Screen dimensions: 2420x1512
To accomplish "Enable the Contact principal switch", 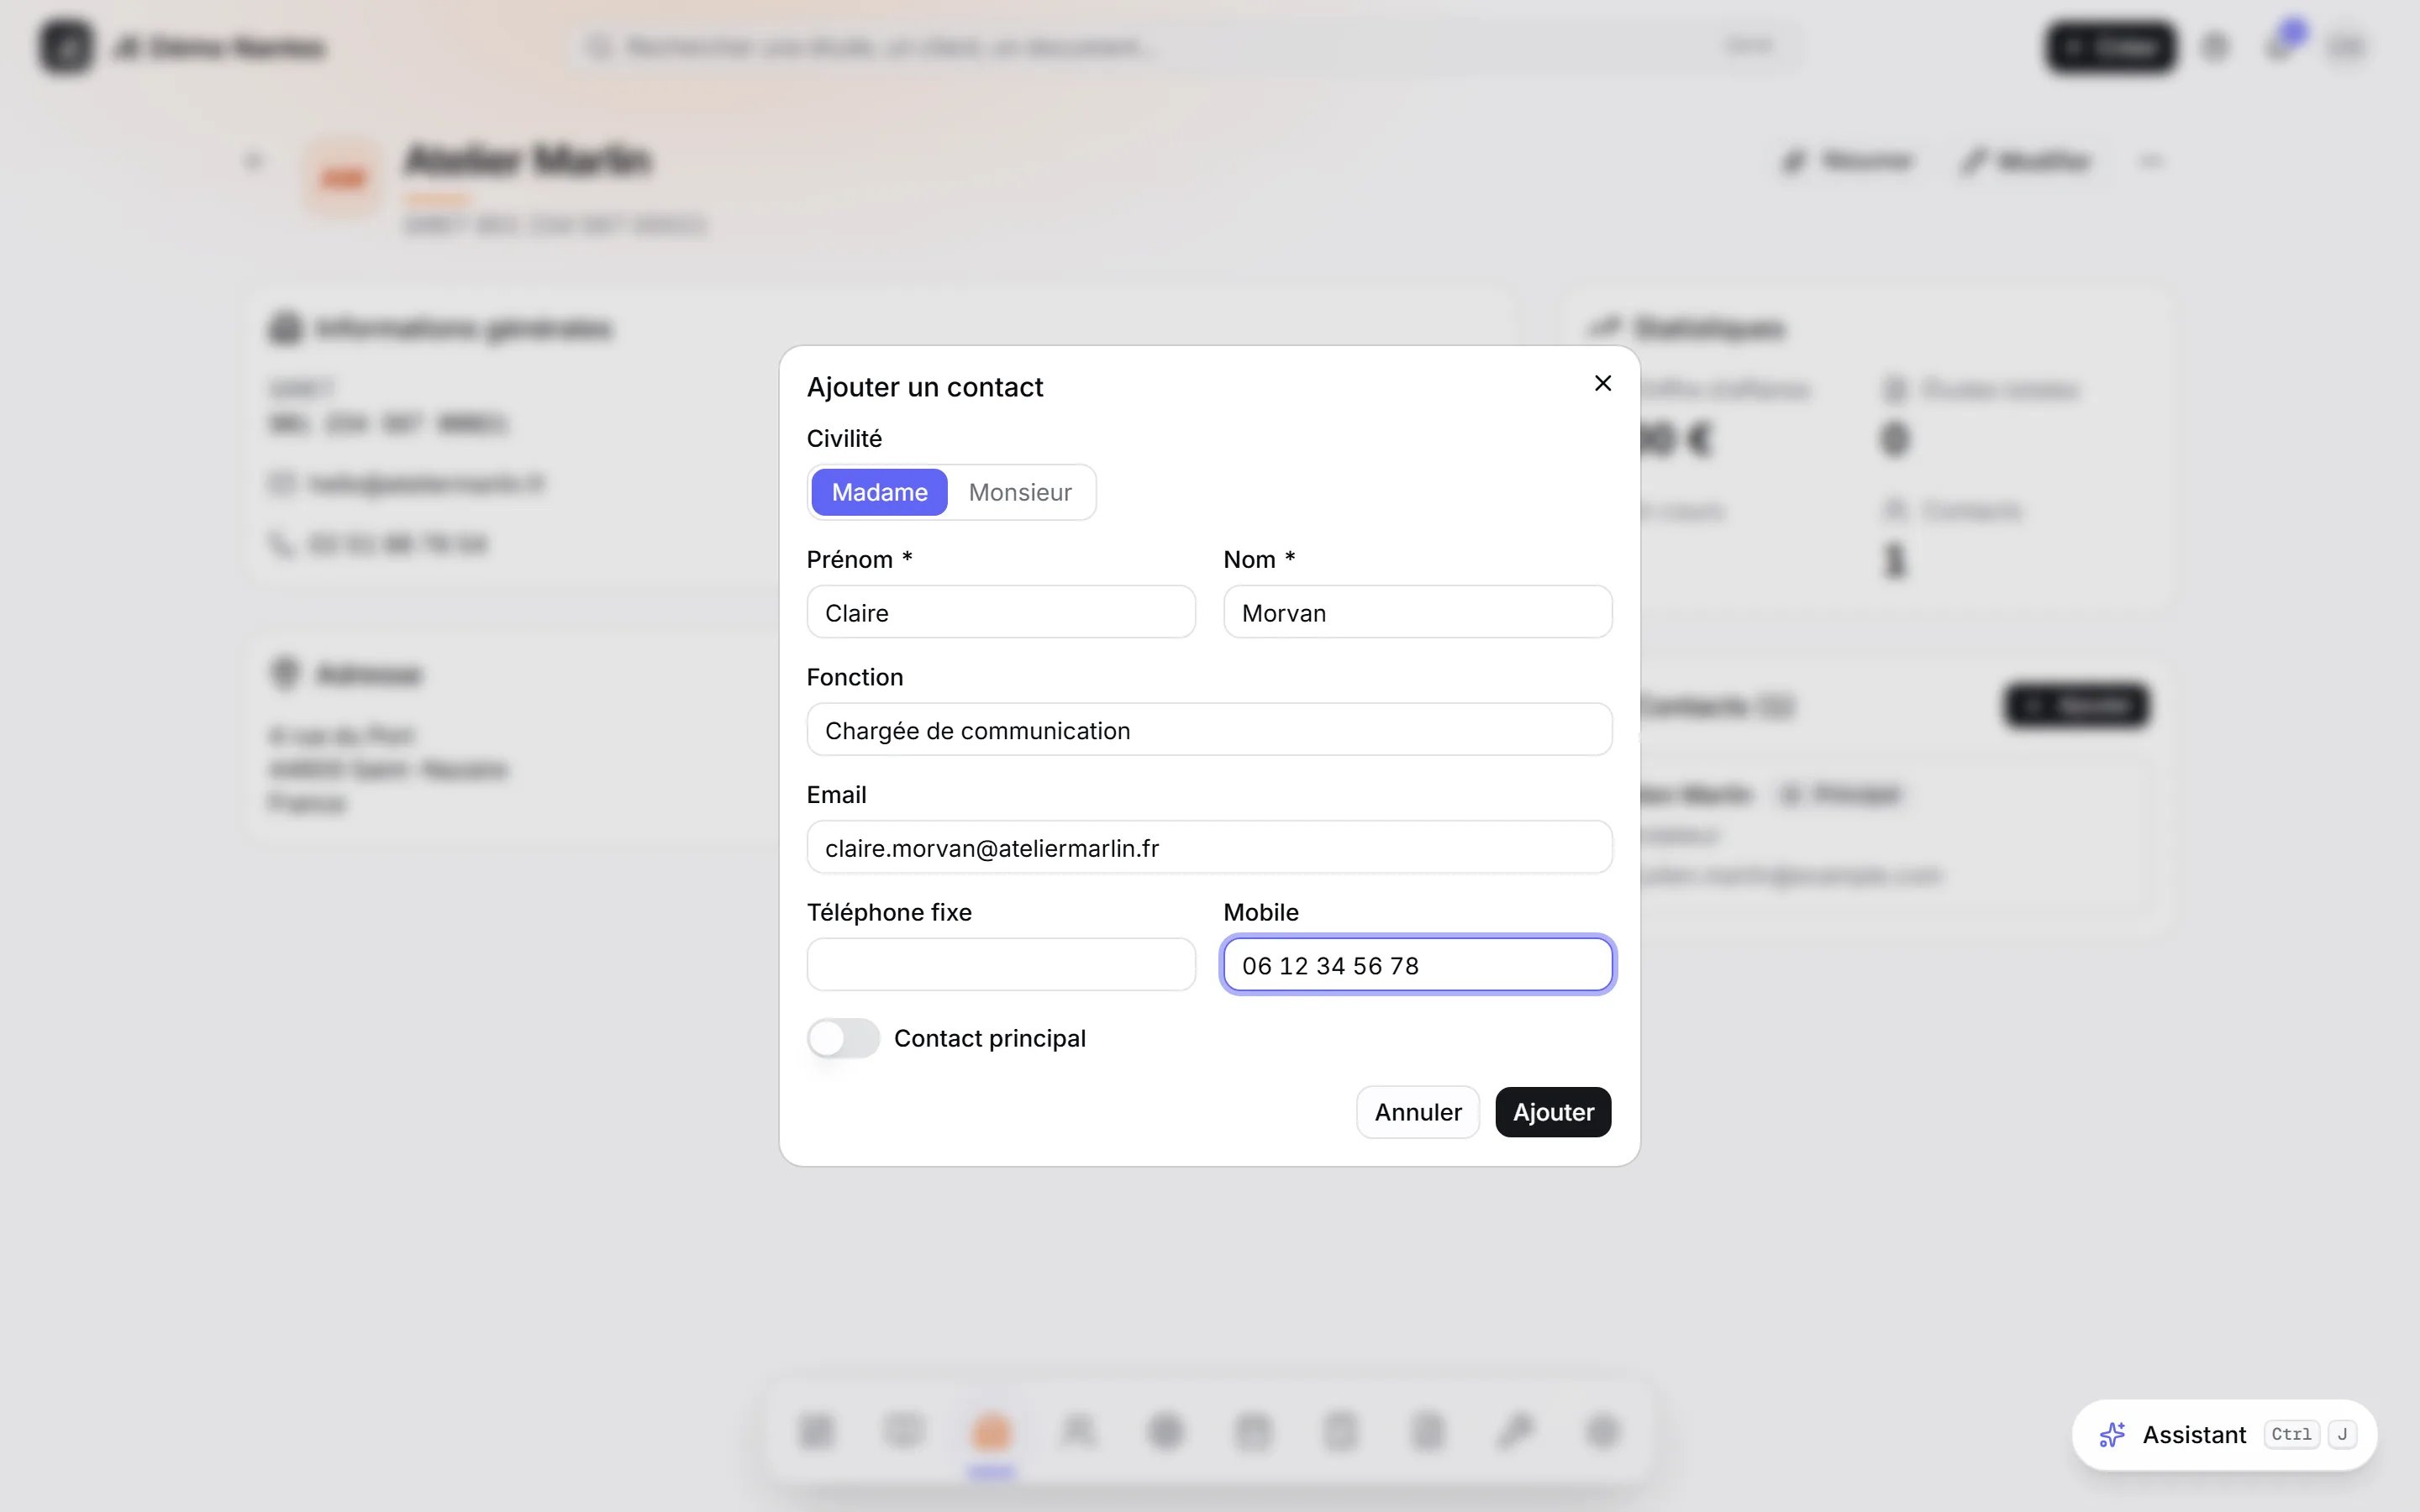I will point(843,1038).
